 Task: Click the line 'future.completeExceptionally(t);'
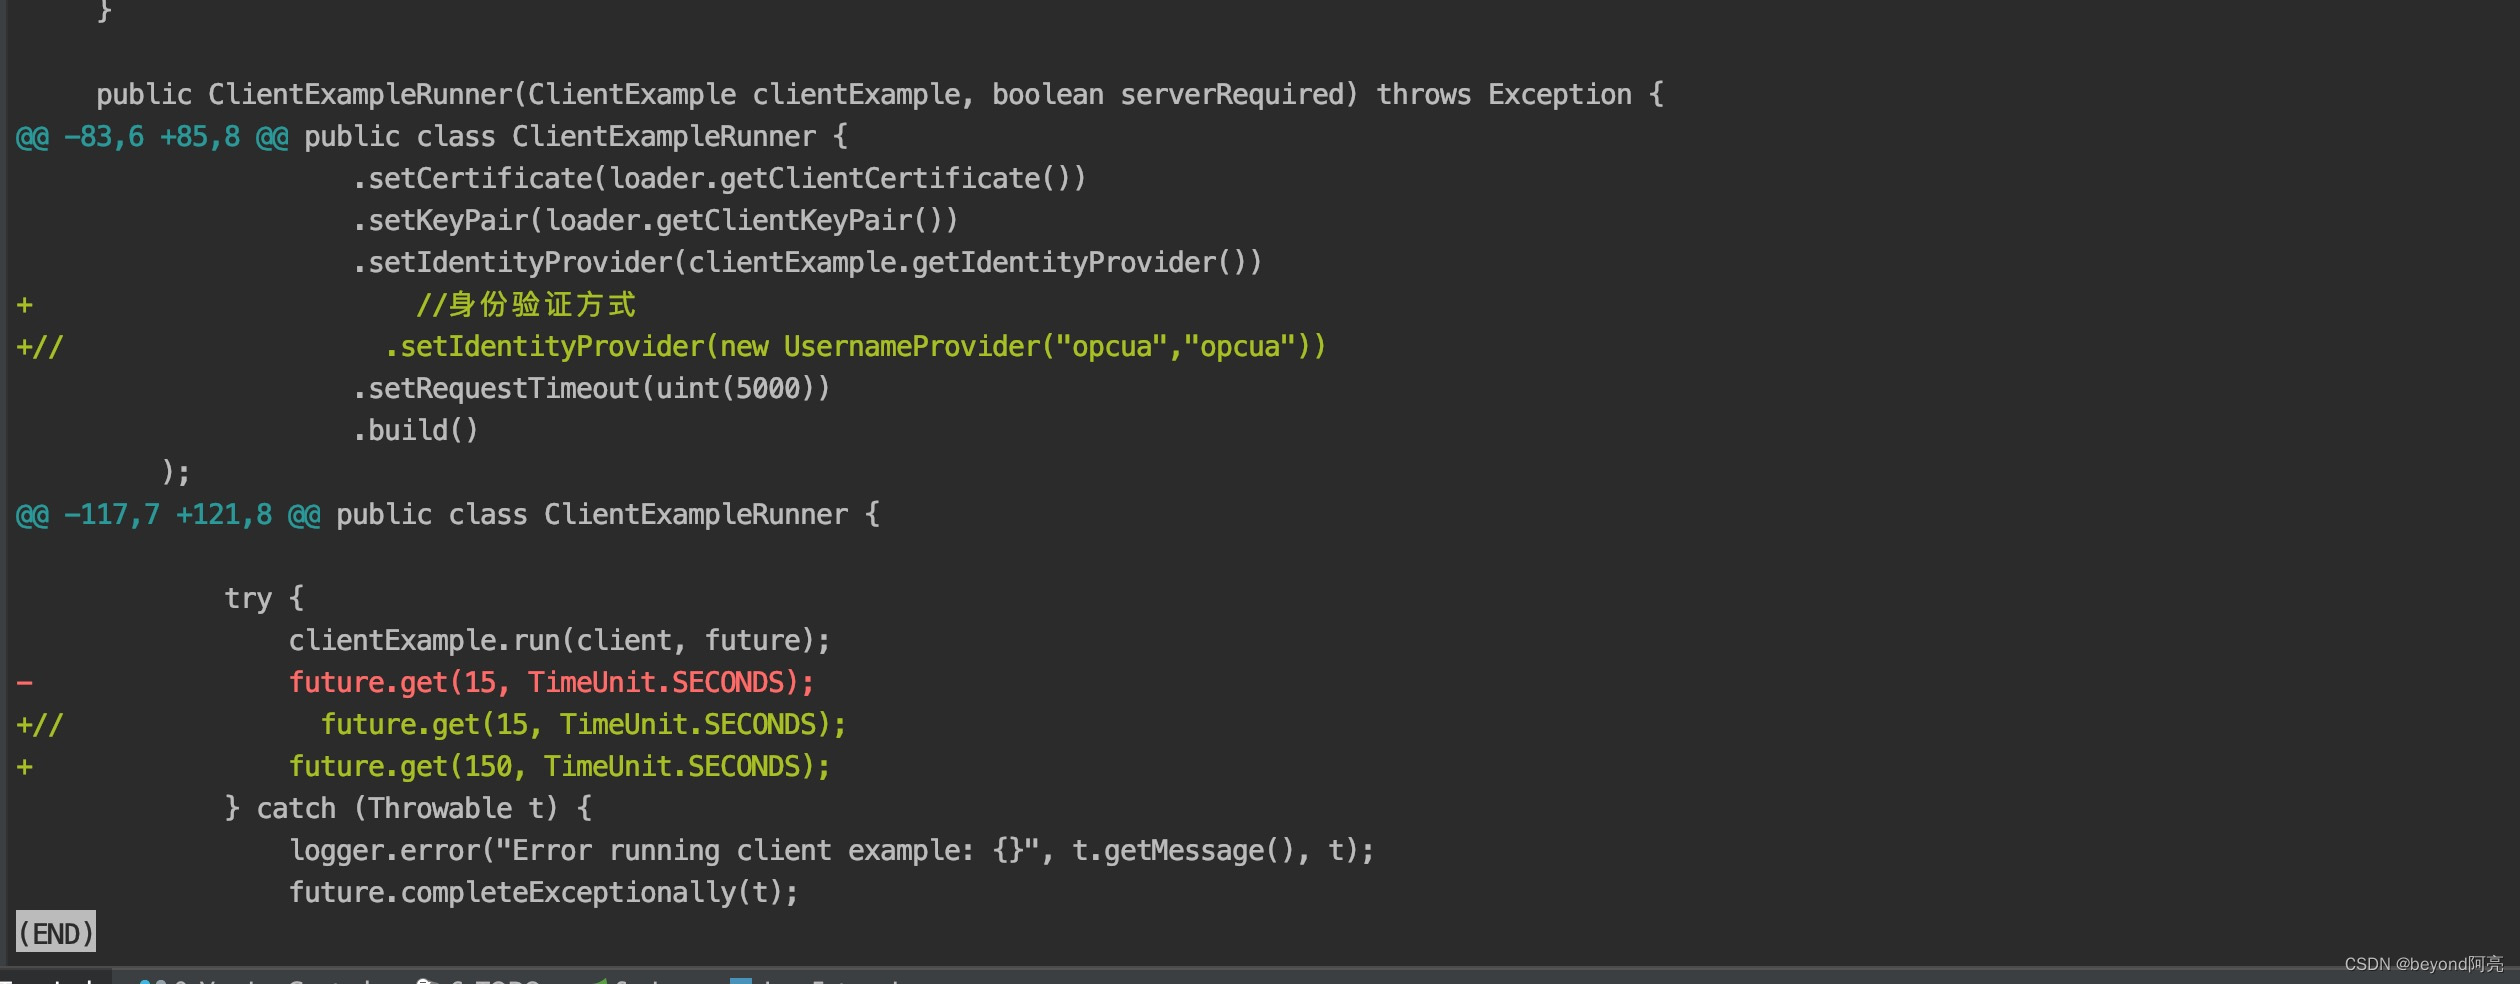(x=544, y=893)
